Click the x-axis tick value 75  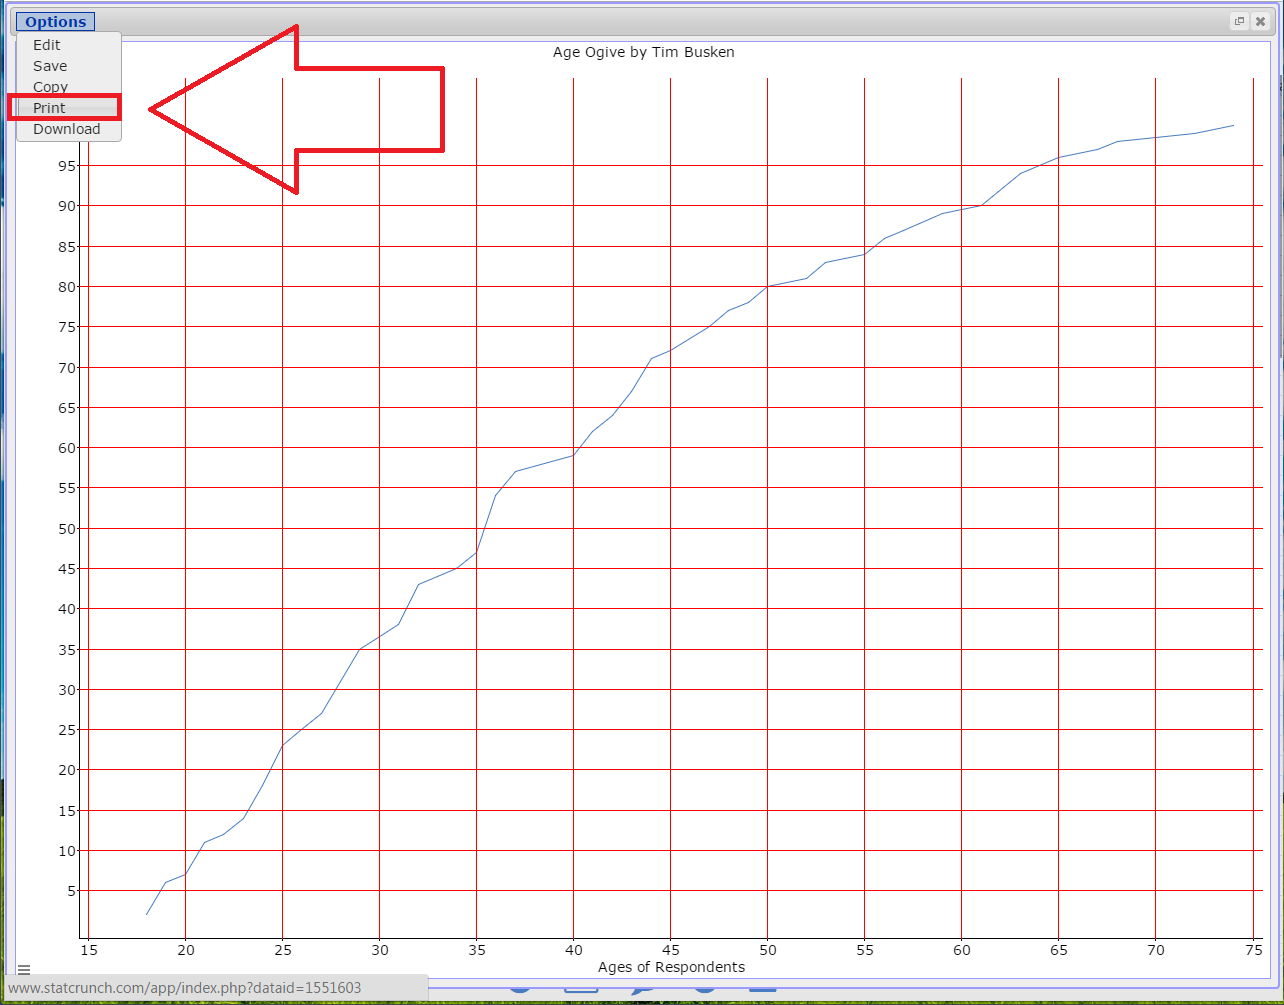pyautogui.click(x=1252, y=948)
